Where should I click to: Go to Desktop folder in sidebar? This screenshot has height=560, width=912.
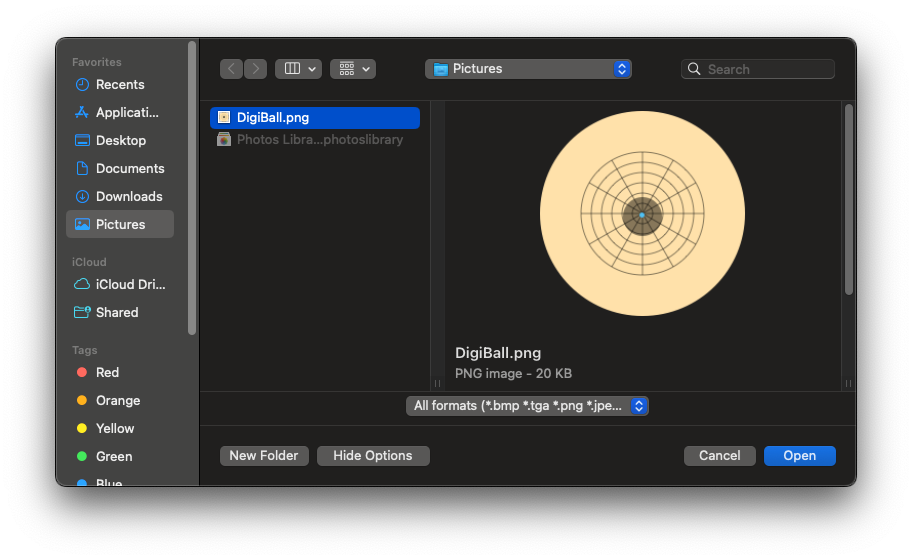coord(119,141)
